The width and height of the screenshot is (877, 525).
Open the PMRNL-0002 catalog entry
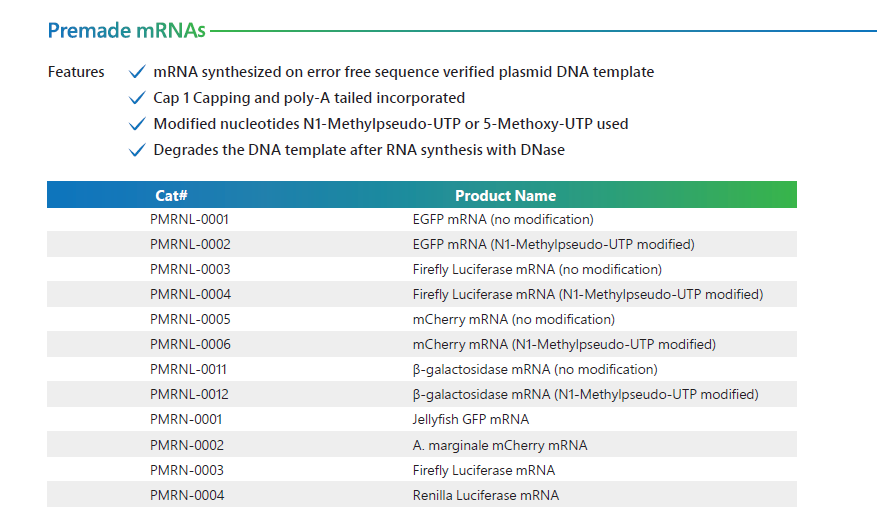190,244
